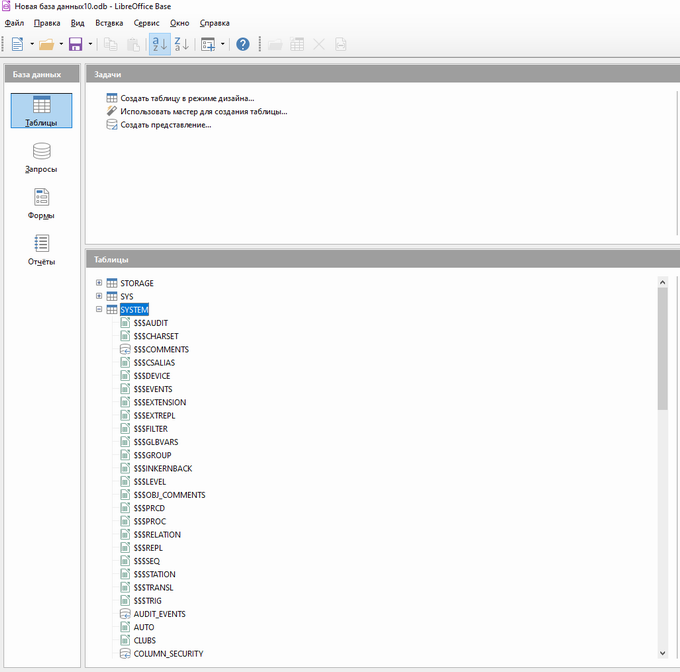Click the Help question mark icon

coord(243,44)
